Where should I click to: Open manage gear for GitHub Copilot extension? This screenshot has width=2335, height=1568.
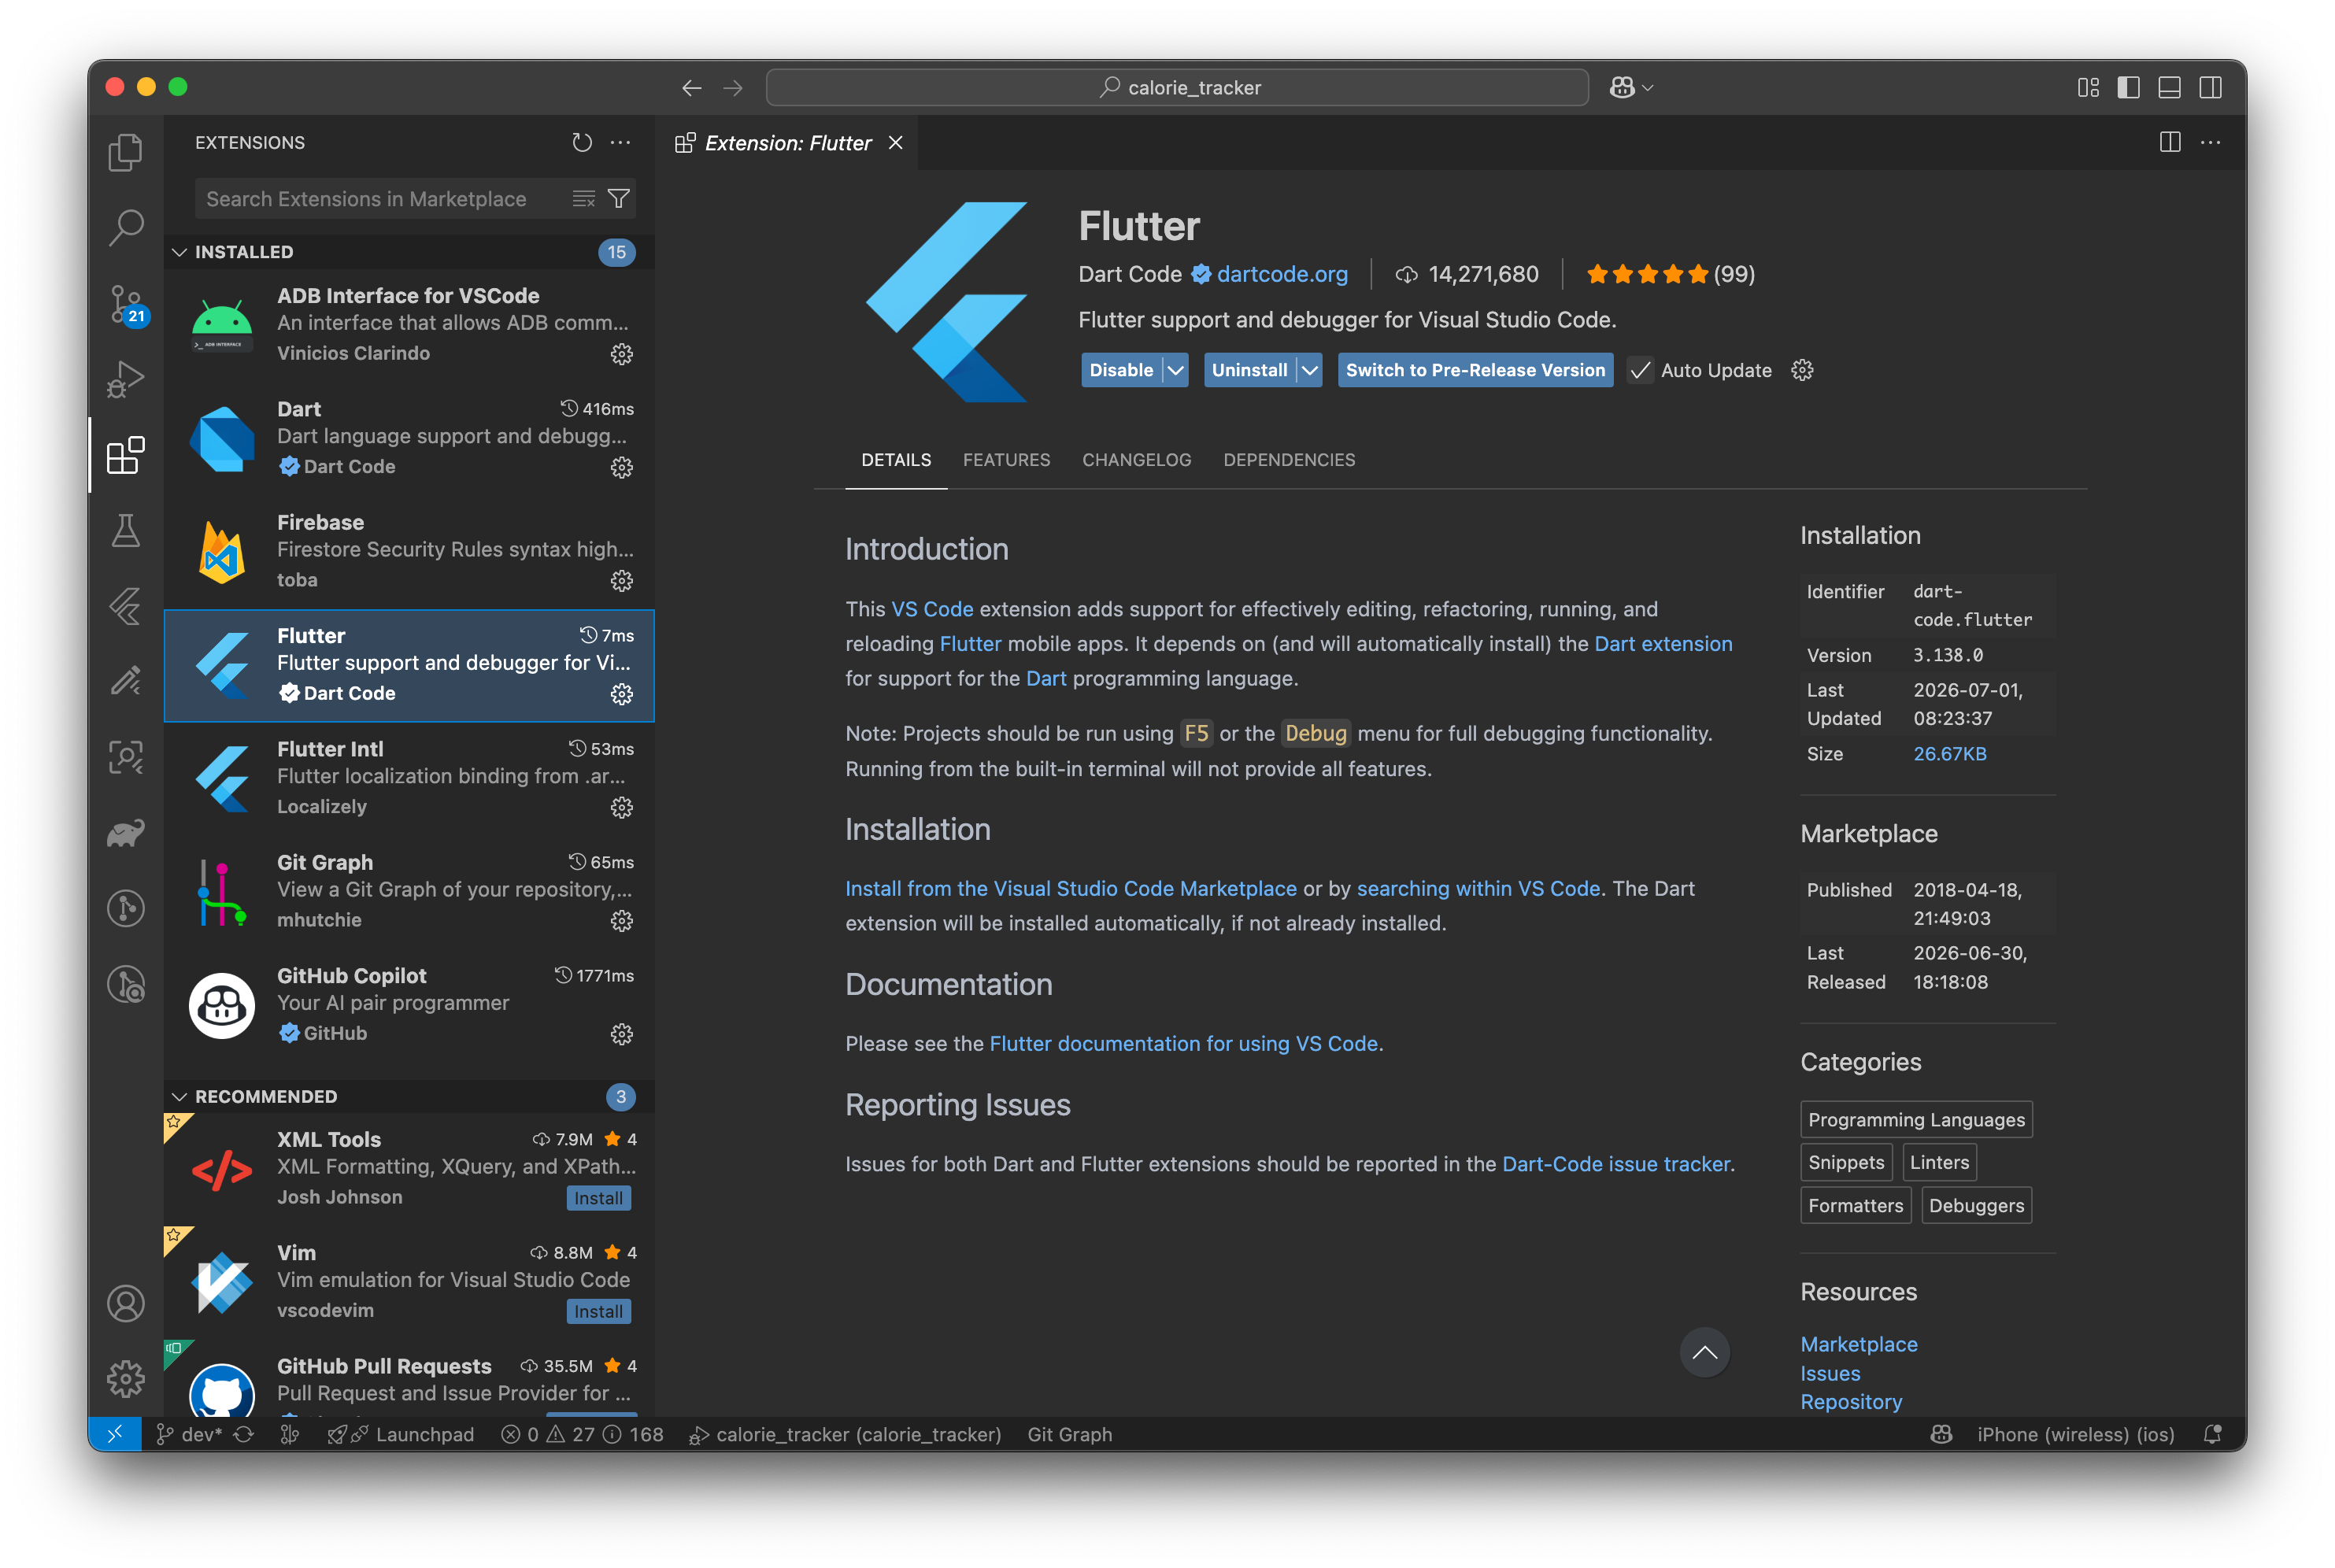click(x=622, y=1034)
